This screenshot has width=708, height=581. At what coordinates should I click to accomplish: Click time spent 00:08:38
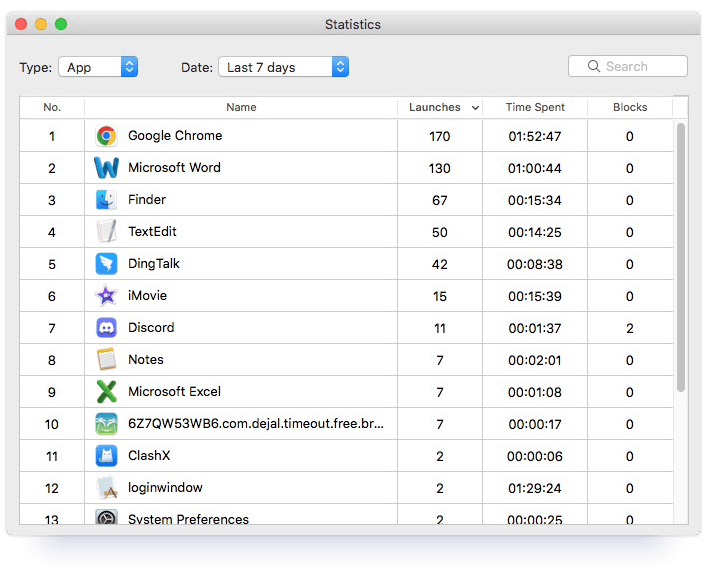535,265
